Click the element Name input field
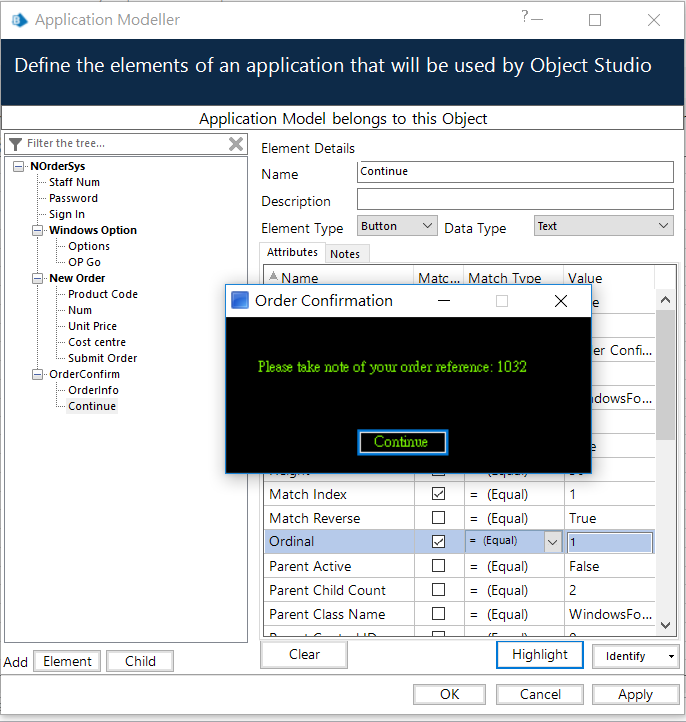The image size is (686, 722). point(515,172)
